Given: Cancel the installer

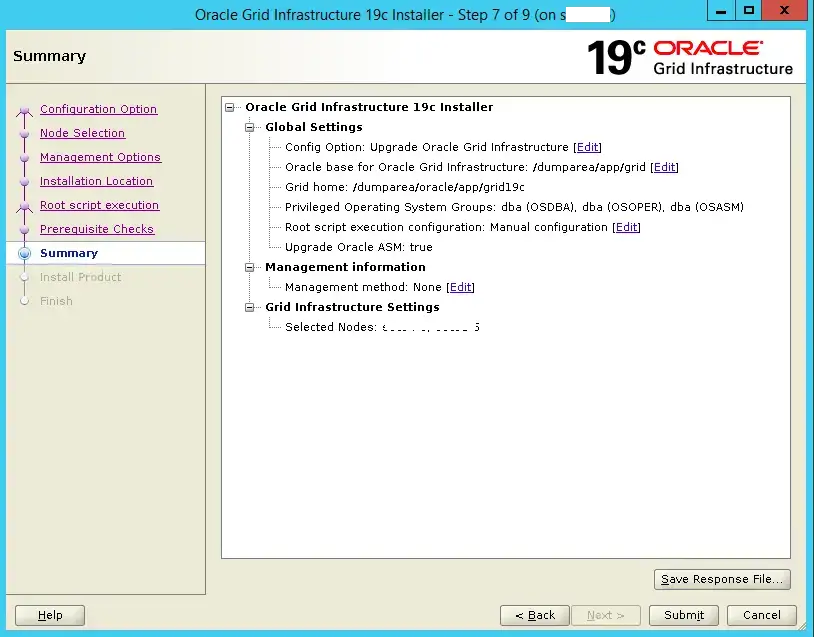Looking at the screenshot, I should (x=761, y=615).
